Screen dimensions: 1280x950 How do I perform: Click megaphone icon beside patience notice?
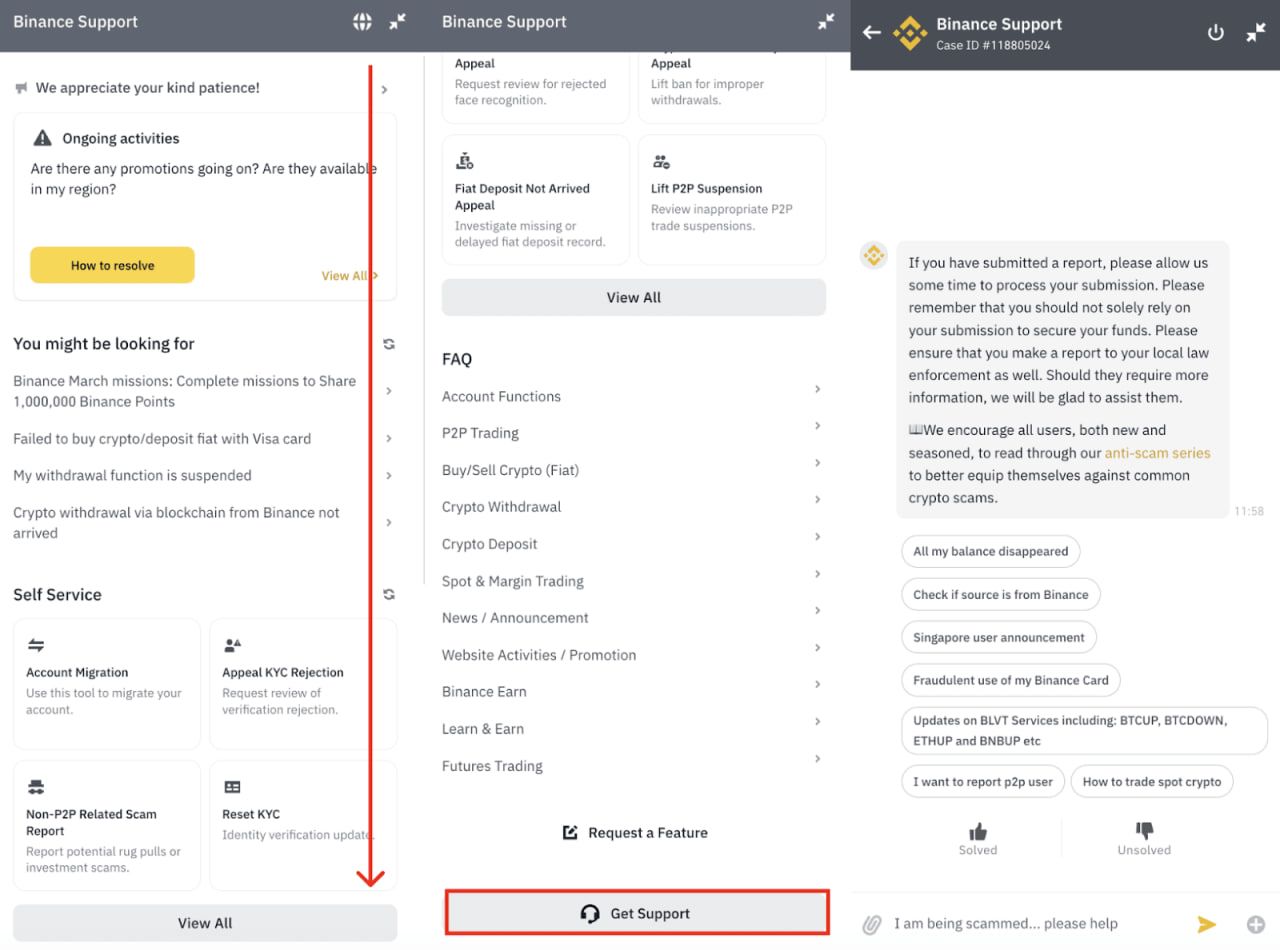click(x=21, y=88)
